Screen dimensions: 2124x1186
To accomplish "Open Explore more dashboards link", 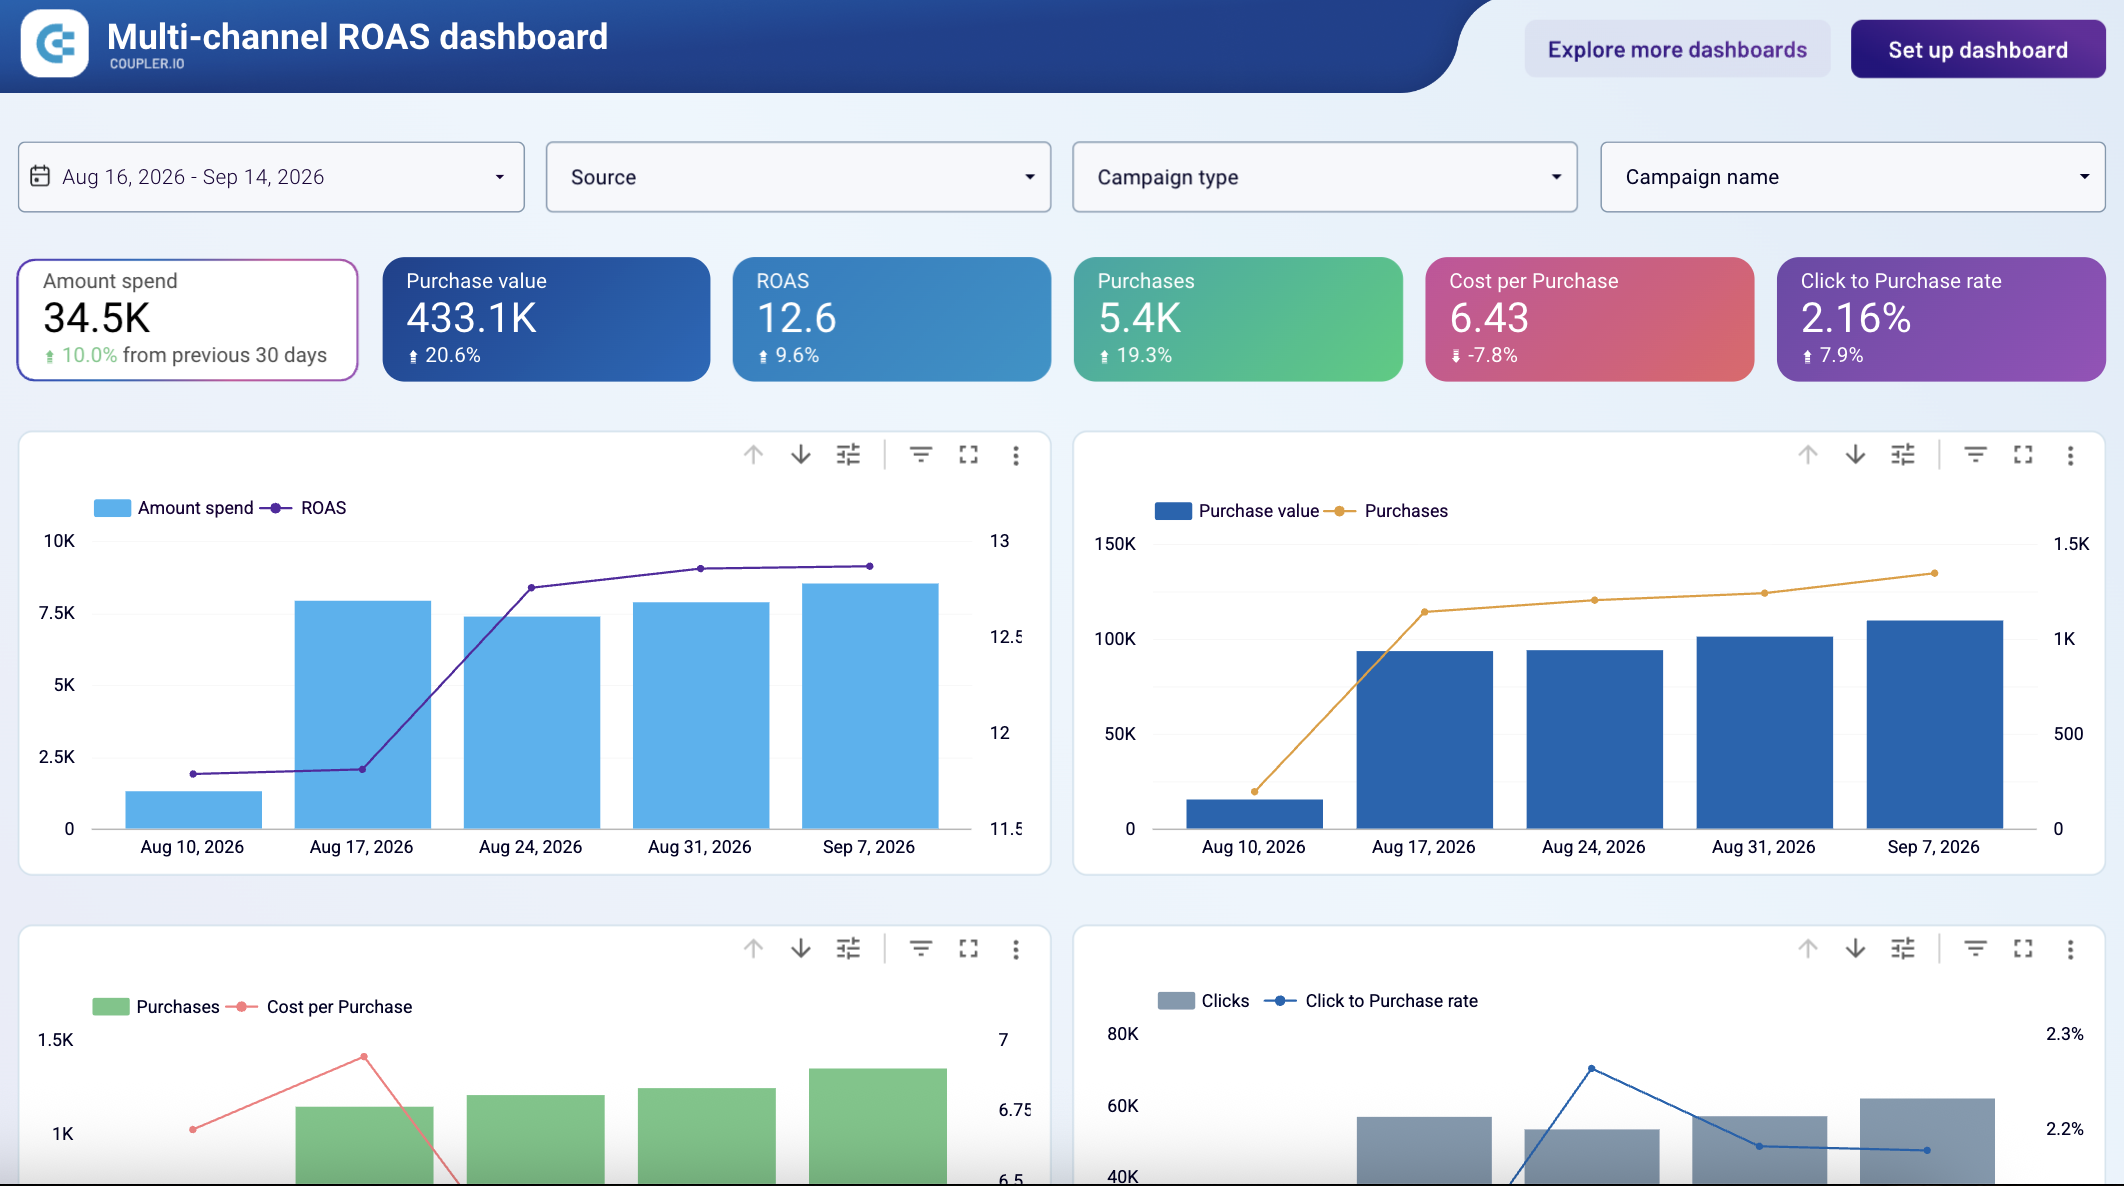I will point(1677,49).
